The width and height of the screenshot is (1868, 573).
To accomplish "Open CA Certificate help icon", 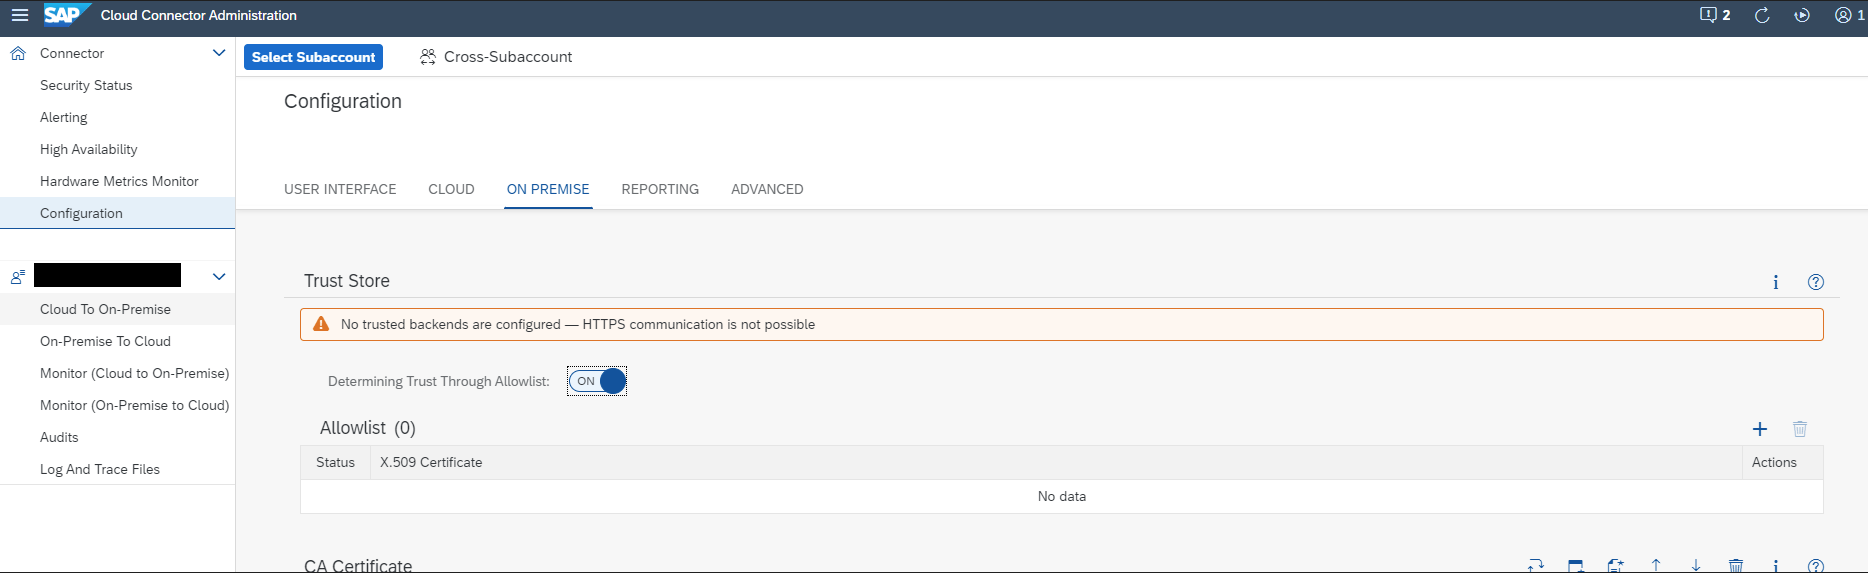I will tap(1816, 566).
